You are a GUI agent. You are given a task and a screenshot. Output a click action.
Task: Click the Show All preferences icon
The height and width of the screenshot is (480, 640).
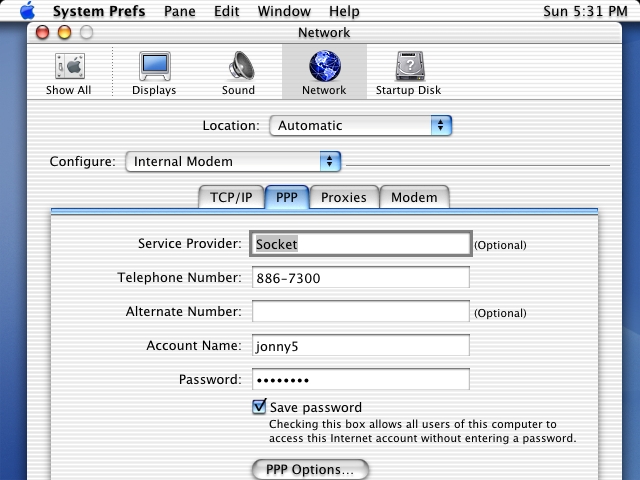pyautogui.click(x=69, y=73)
